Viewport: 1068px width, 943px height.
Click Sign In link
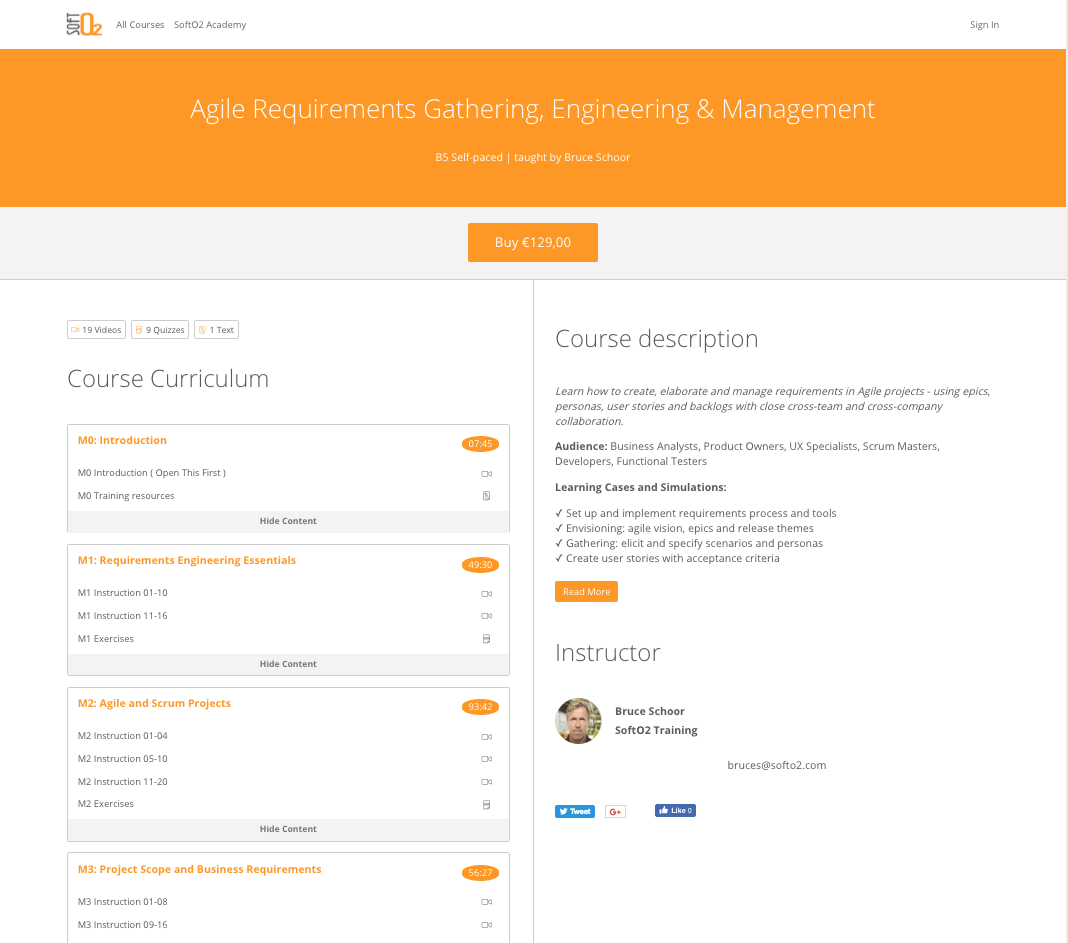984,25
